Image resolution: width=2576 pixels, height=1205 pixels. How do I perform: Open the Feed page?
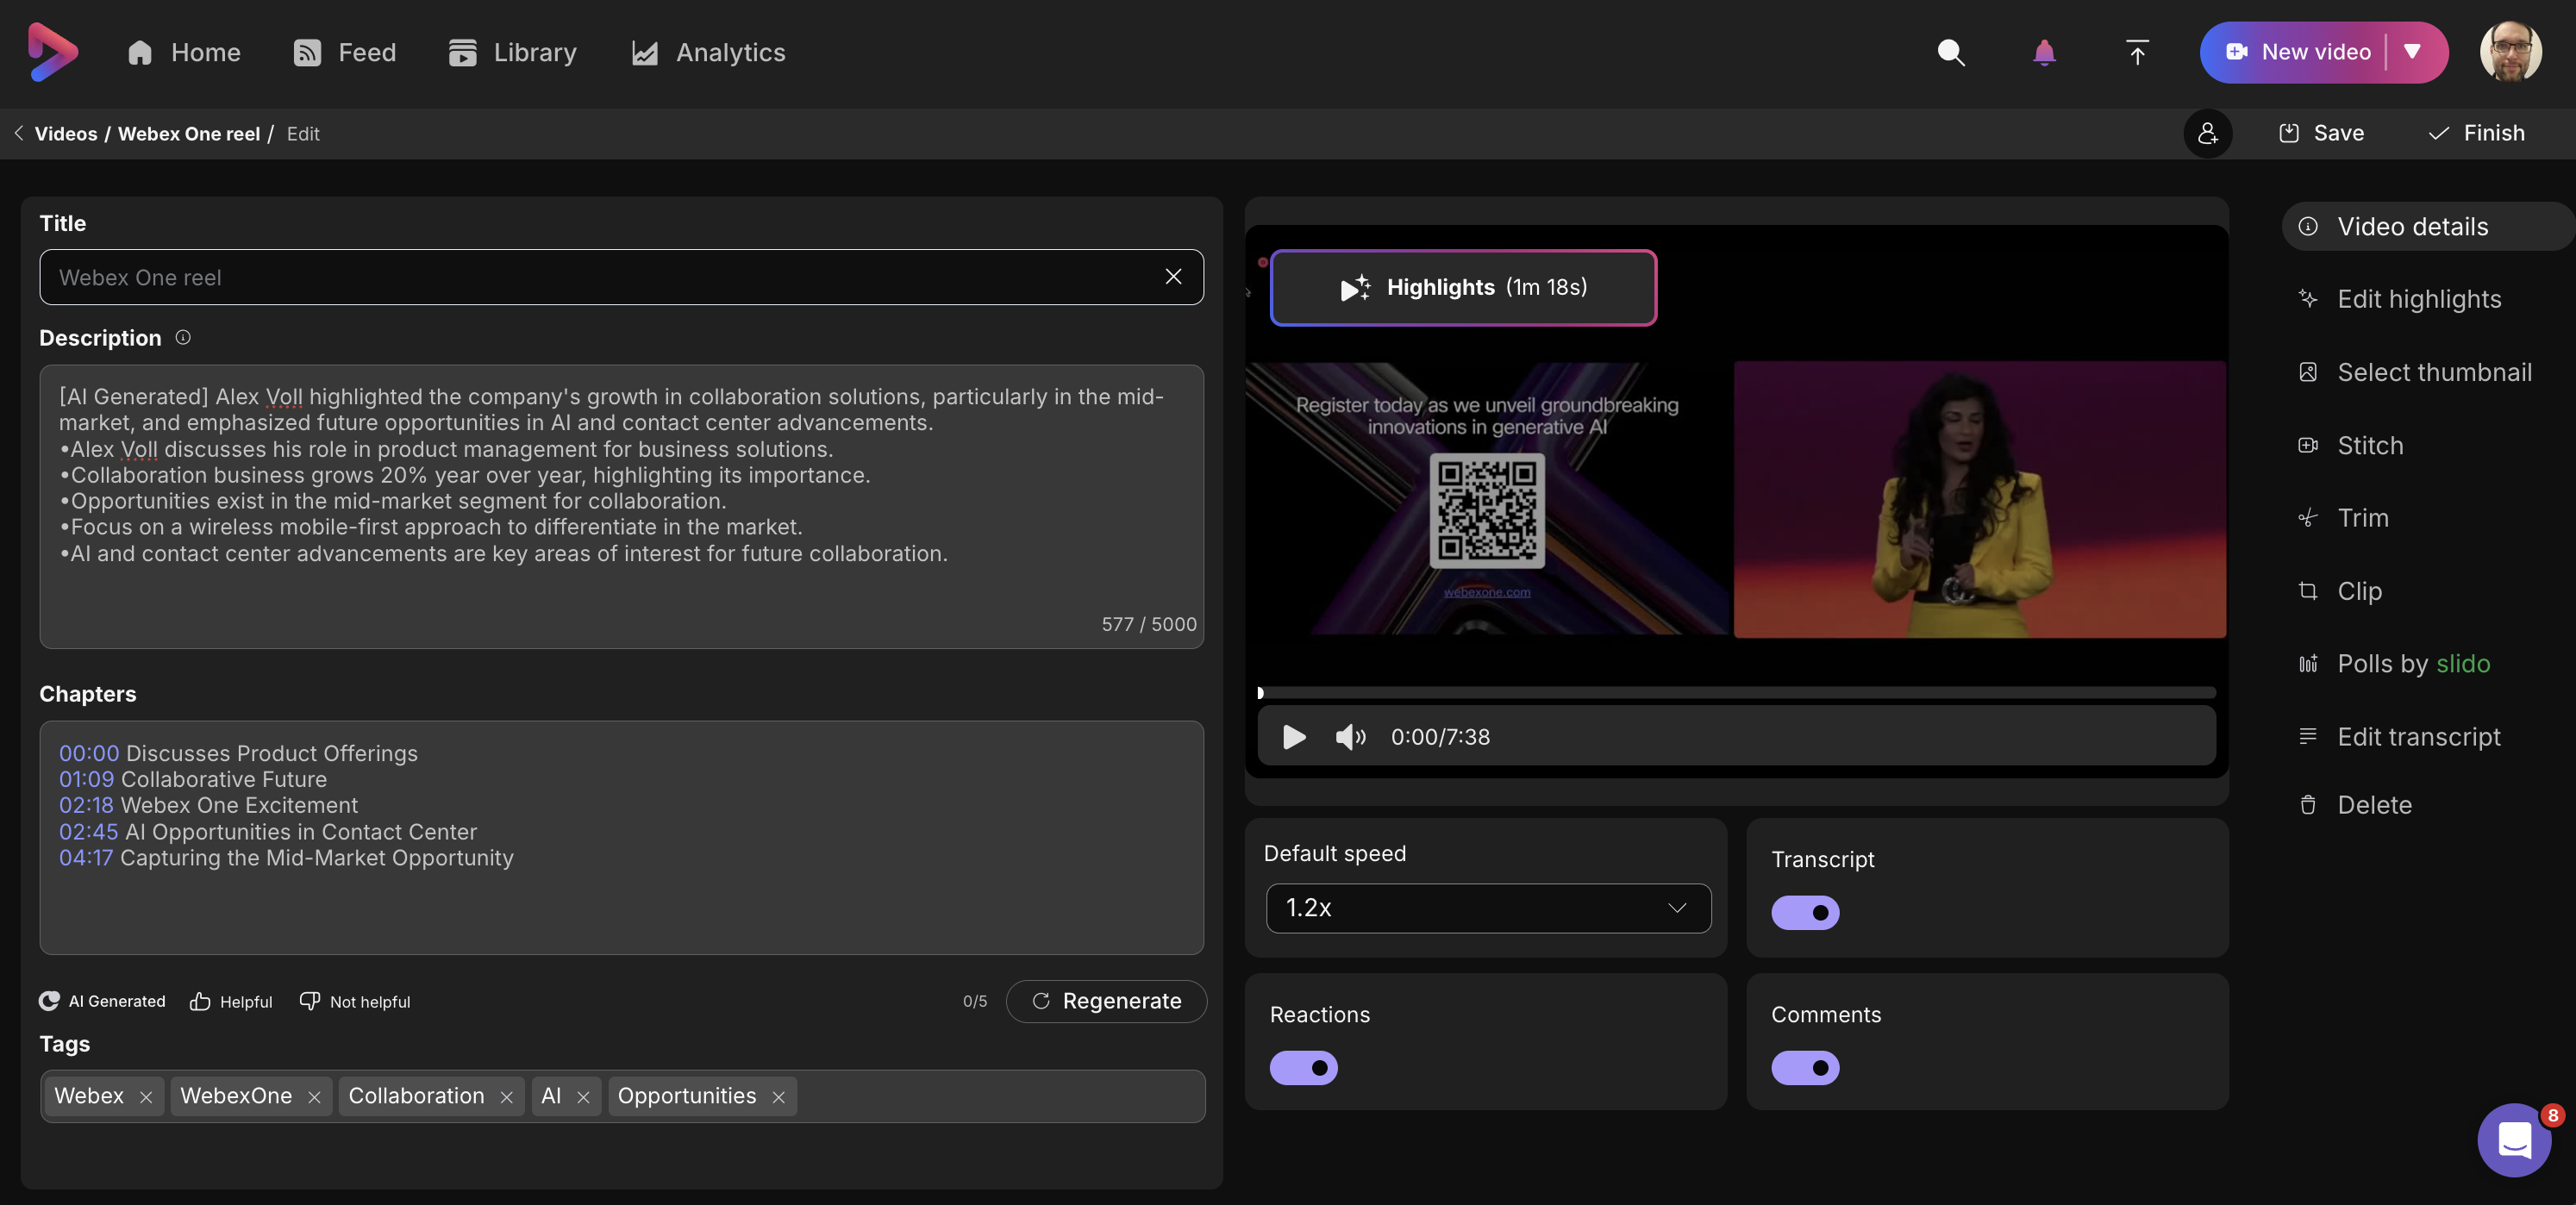344,52
